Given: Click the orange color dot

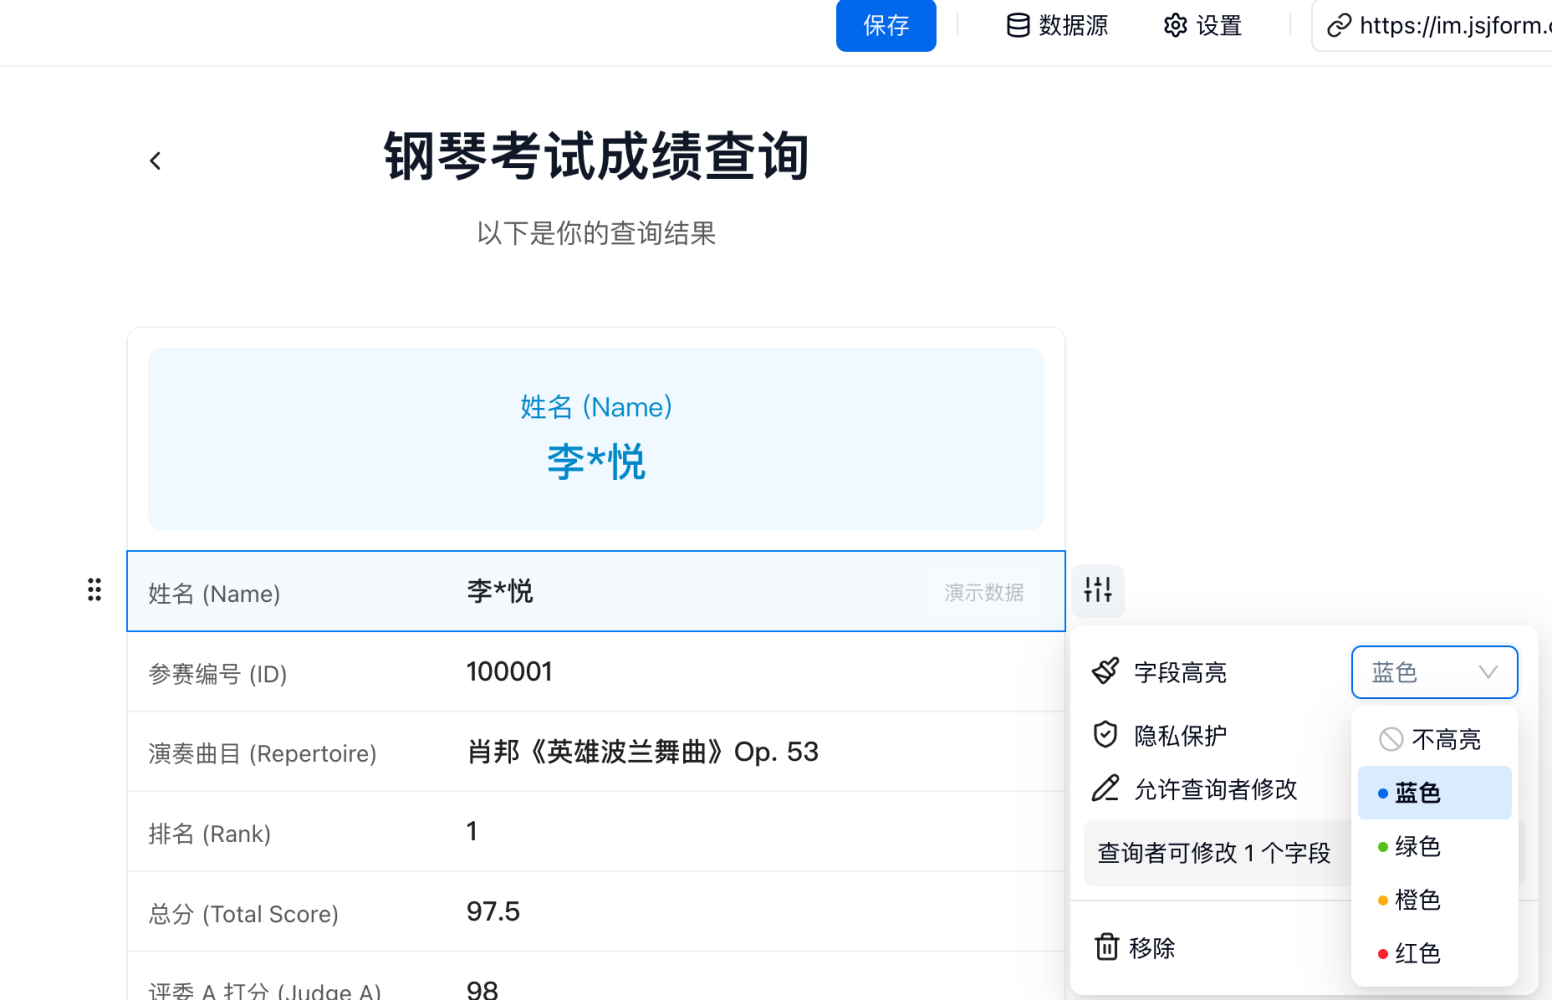Looking at the screenshot, I should pyautogui.click(x=1382, y=900).
